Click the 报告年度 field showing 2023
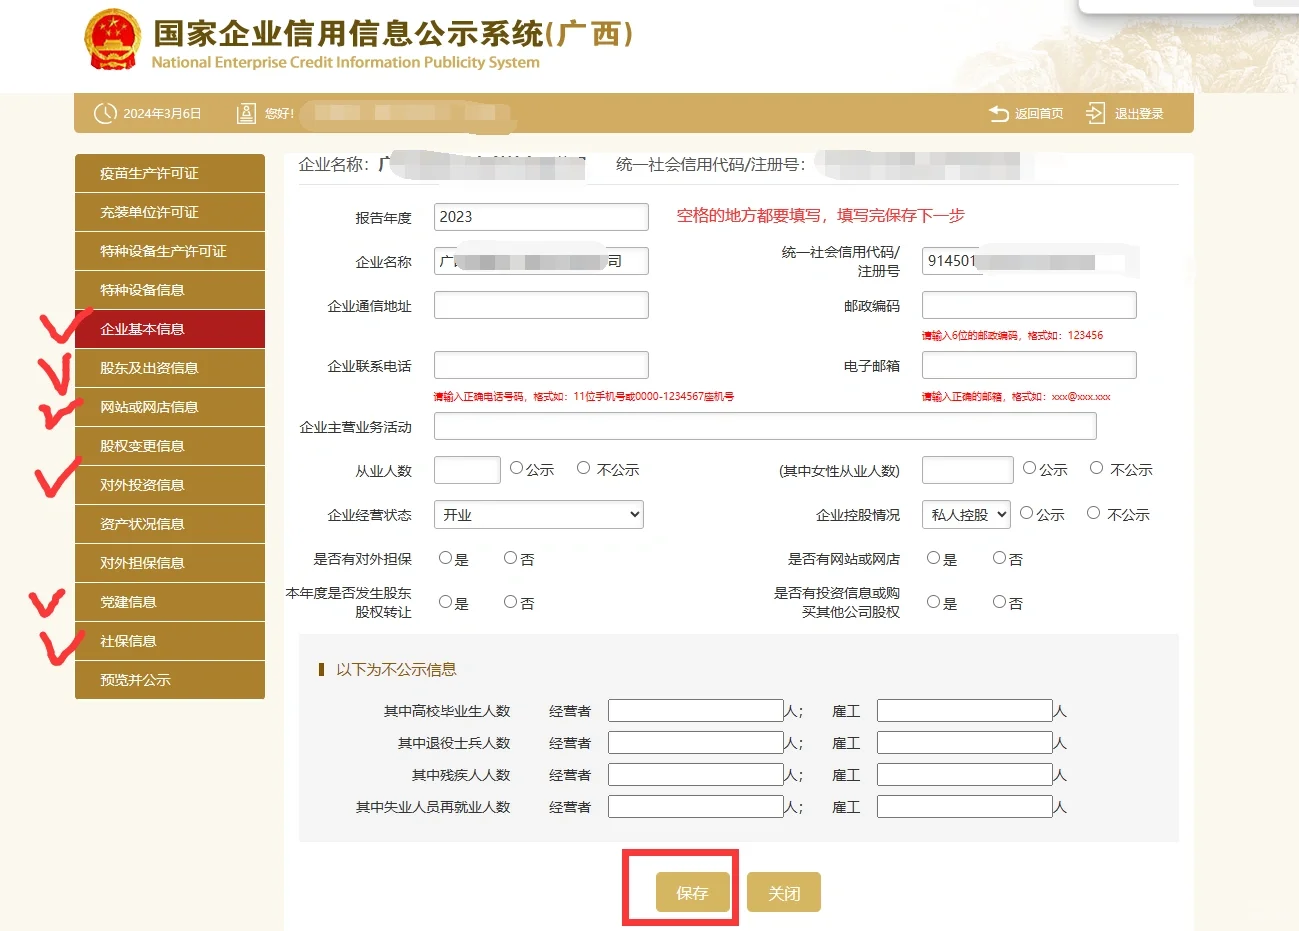The image size is (1299, 931). click(541, 217)
